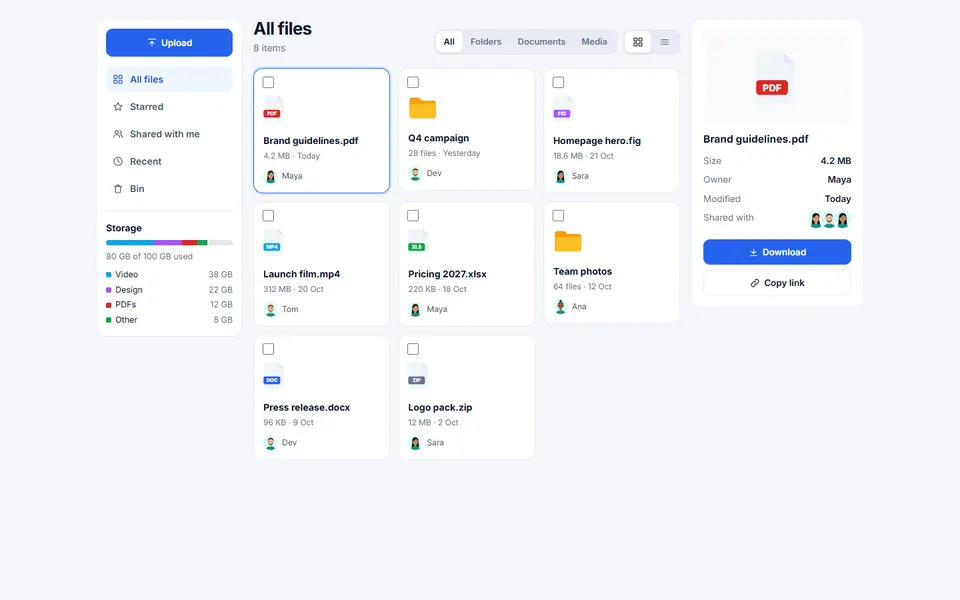Image resolution: width=960 pixels, height=600 pixels.
Task: Click the Shared with avatars in details
Action: 829,220
